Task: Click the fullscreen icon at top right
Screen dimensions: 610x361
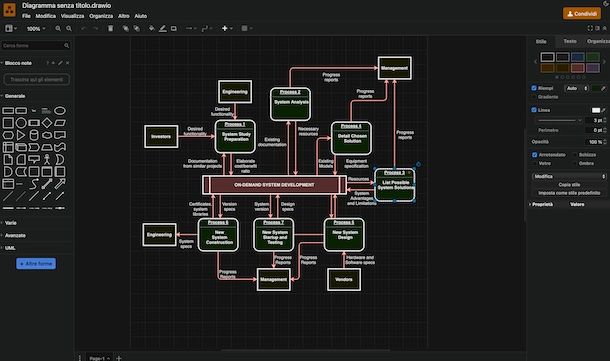Action: point(590,28)
